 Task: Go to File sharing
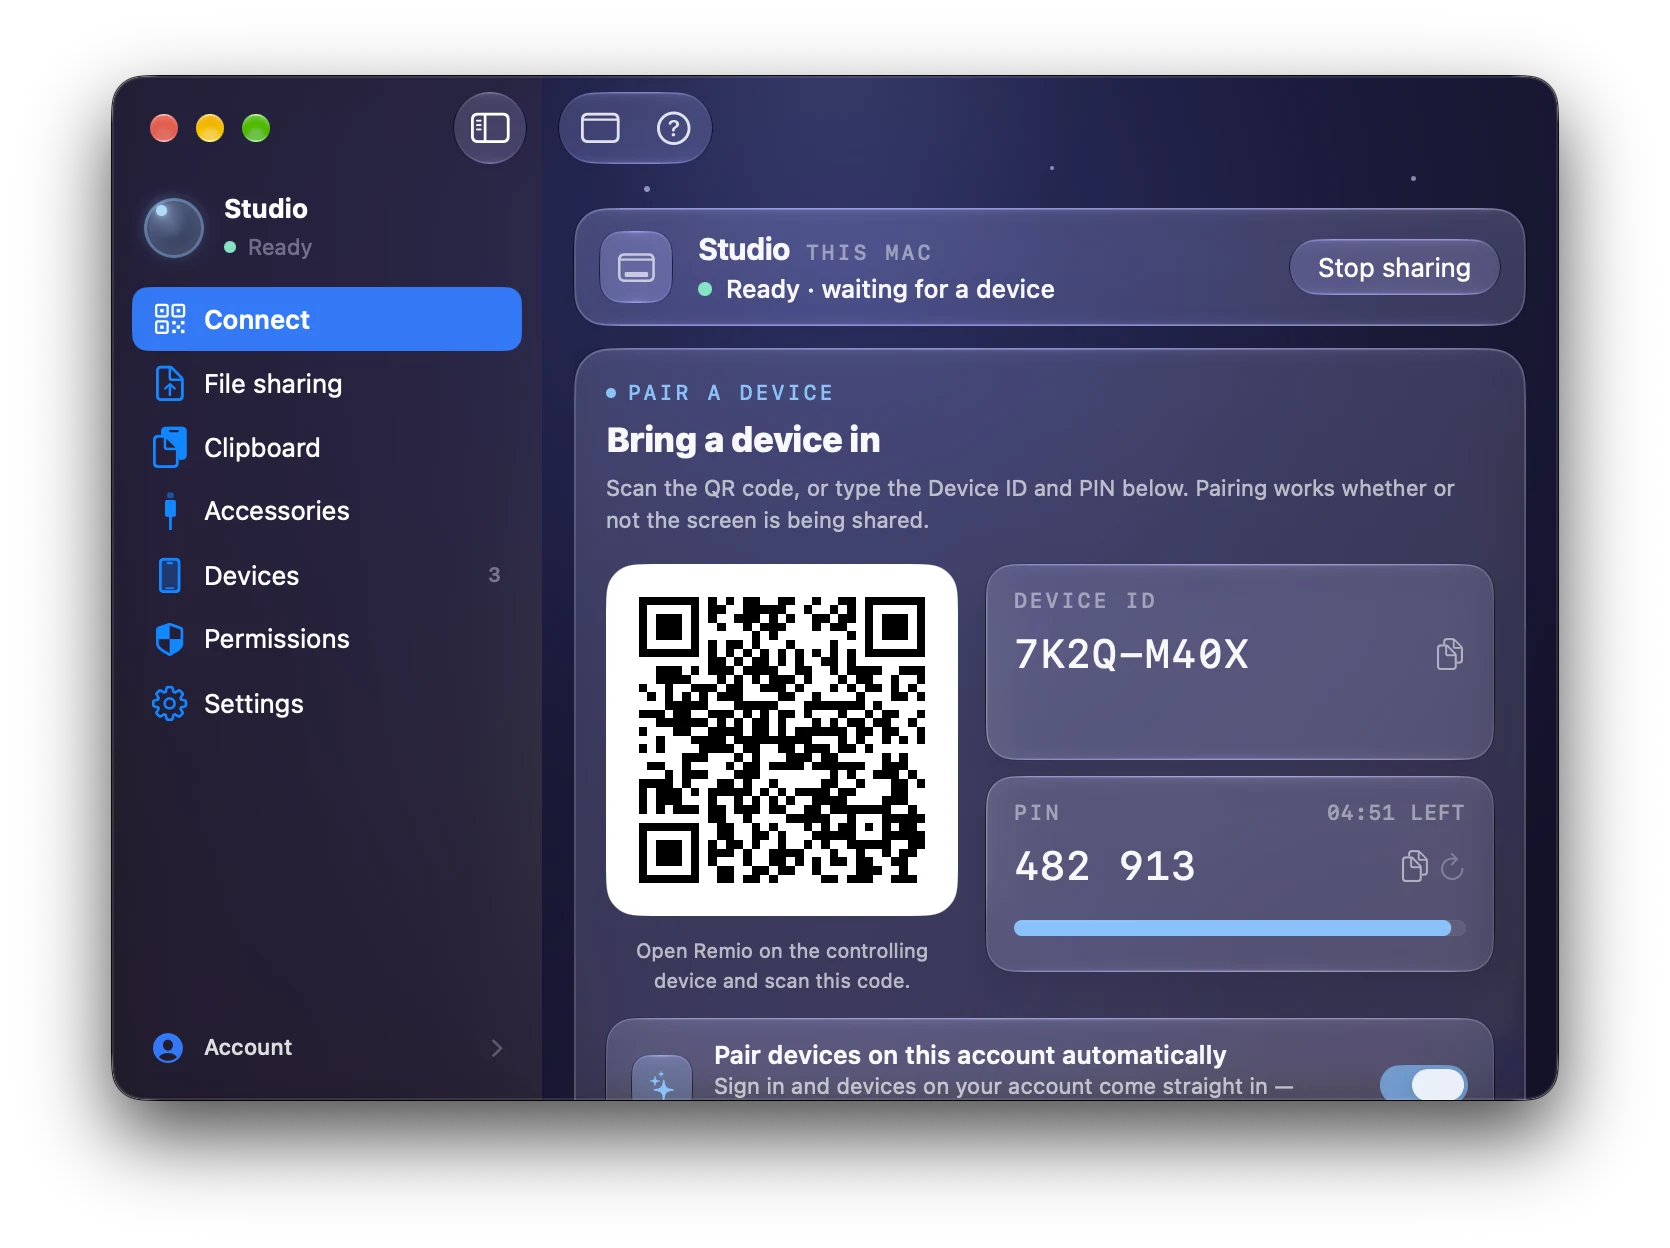(x=327, y=384)
